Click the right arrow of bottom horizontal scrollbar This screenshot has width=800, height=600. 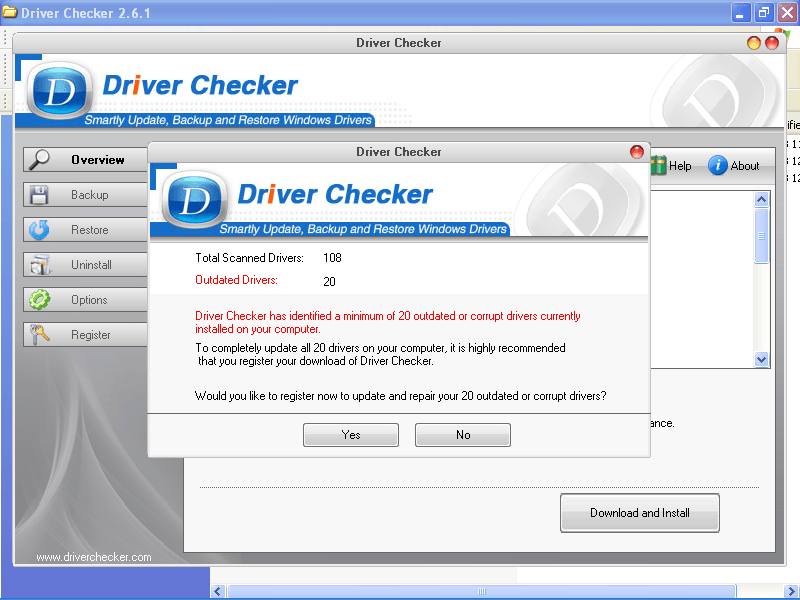coord(791,592)
